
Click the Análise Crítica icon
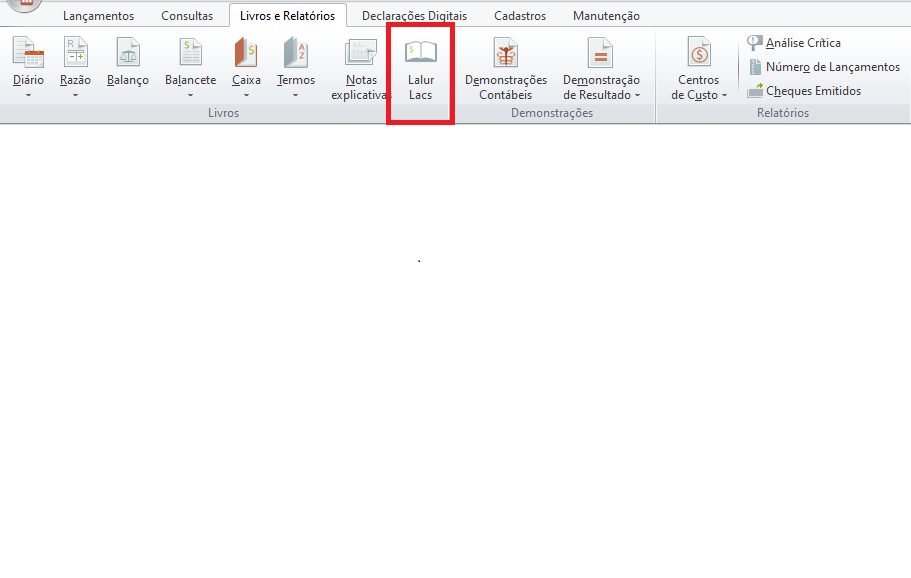[755, 42]
